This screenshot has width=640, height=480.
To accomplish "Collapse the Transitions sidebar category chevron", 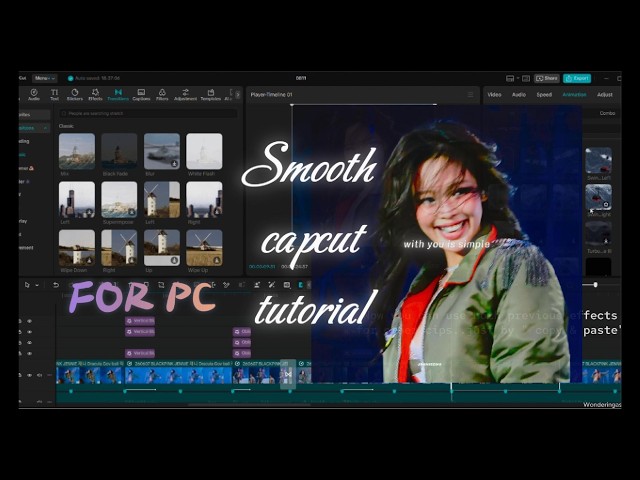I will click(x=45, y=128).
